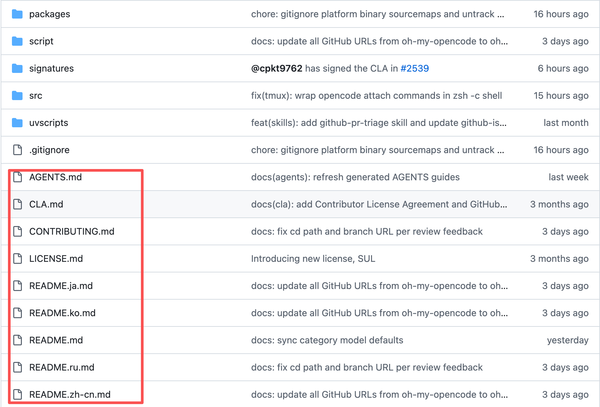Click the LICENSE.md file icon

pos(17,259)
